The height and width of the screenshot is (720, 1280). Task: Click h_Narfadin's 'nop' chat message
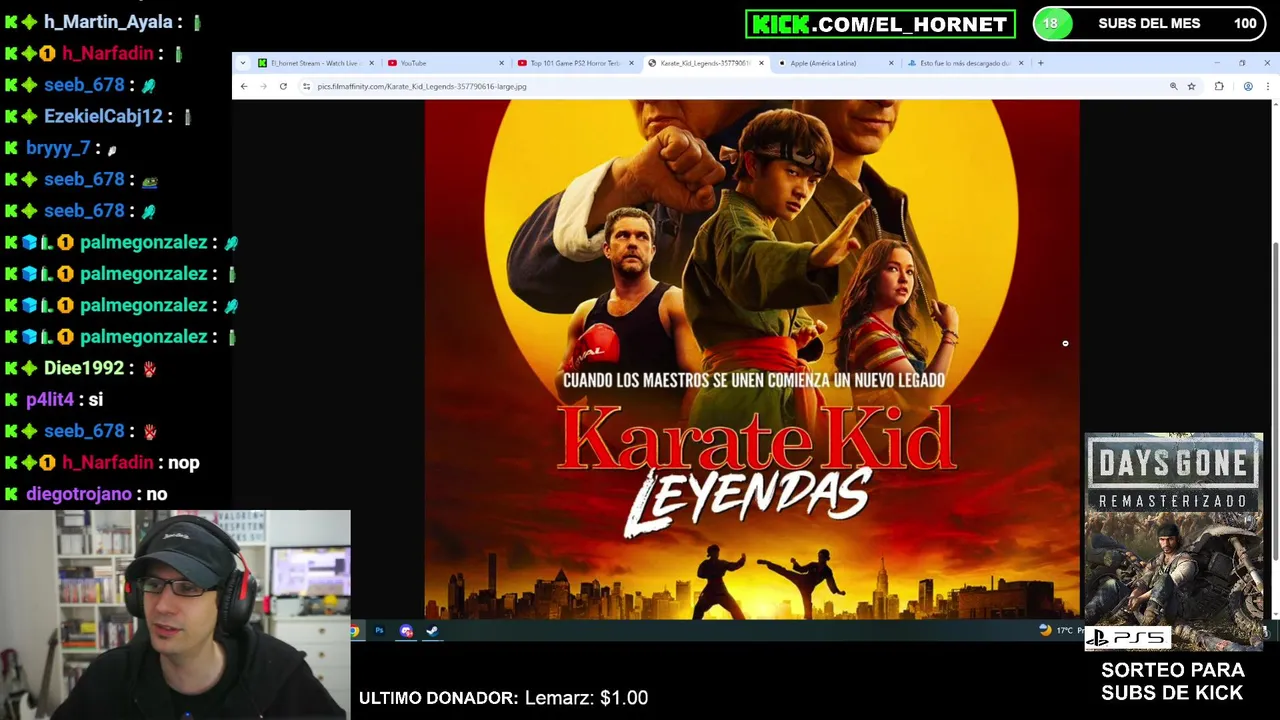pos(184,462)
